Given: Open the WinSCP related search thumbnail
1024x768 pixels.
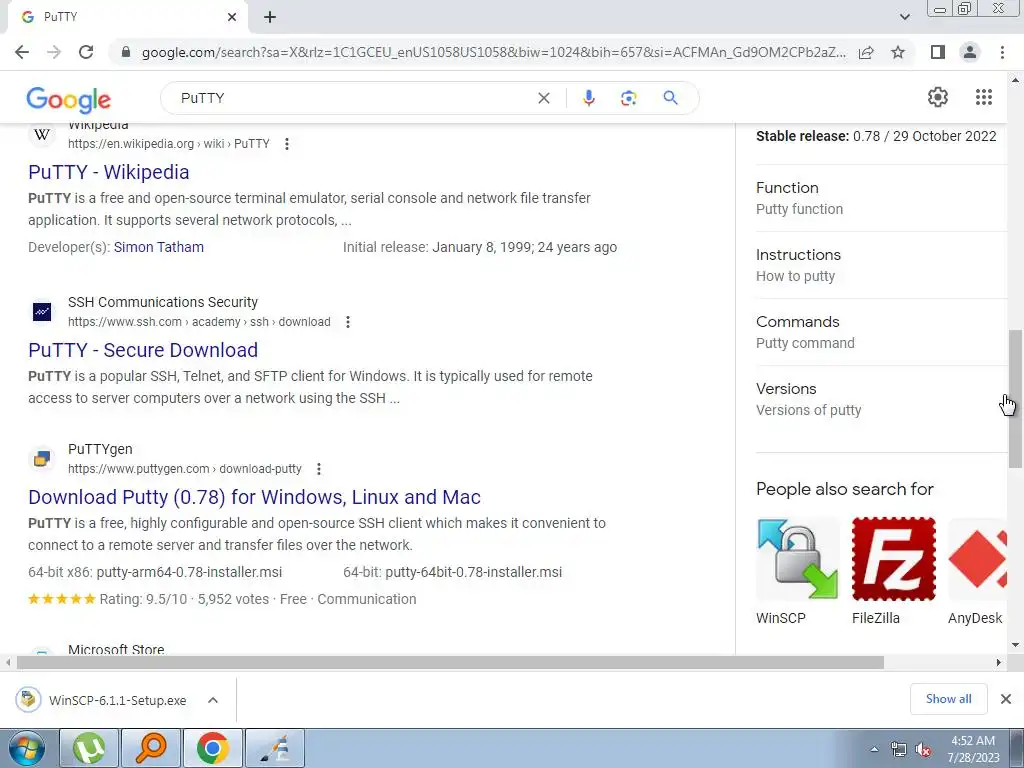Looking at the screenshot, I should 797,560.
